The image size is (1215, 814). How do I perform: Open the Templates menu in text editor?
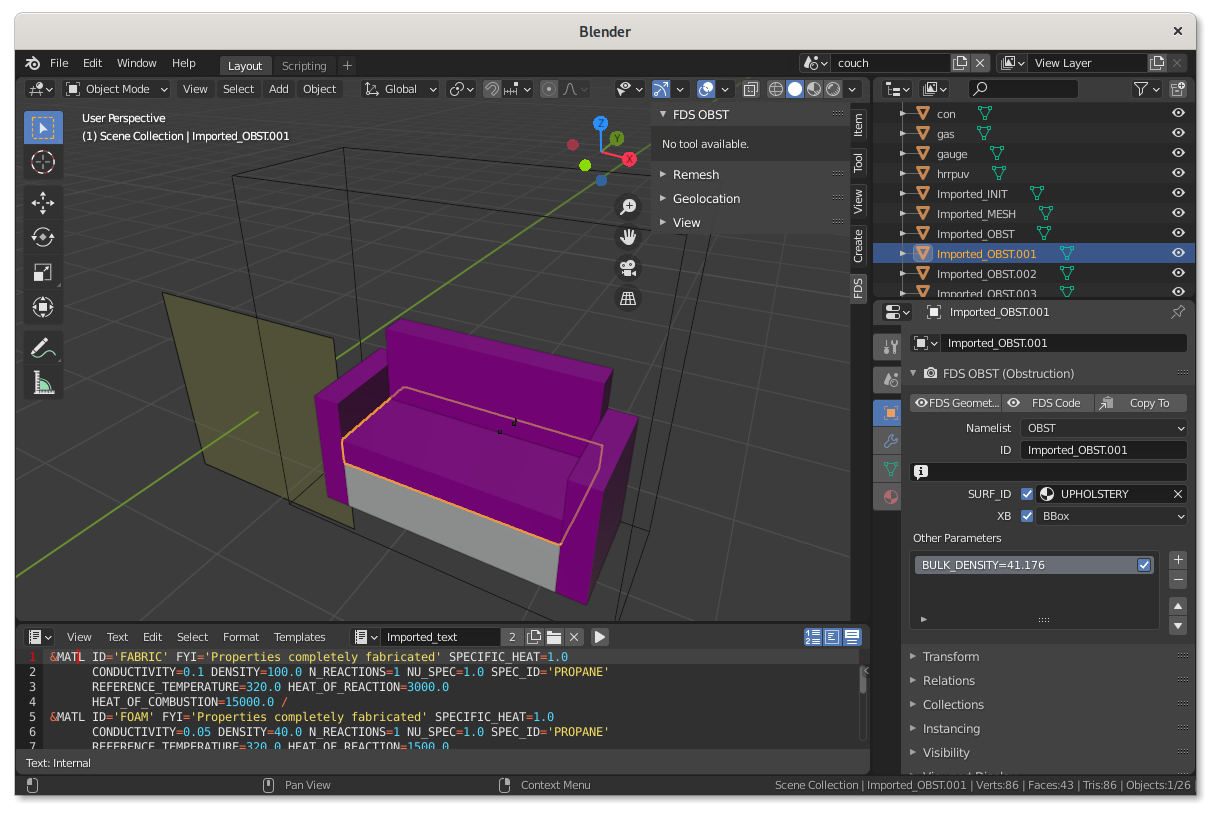coord(300,637)
